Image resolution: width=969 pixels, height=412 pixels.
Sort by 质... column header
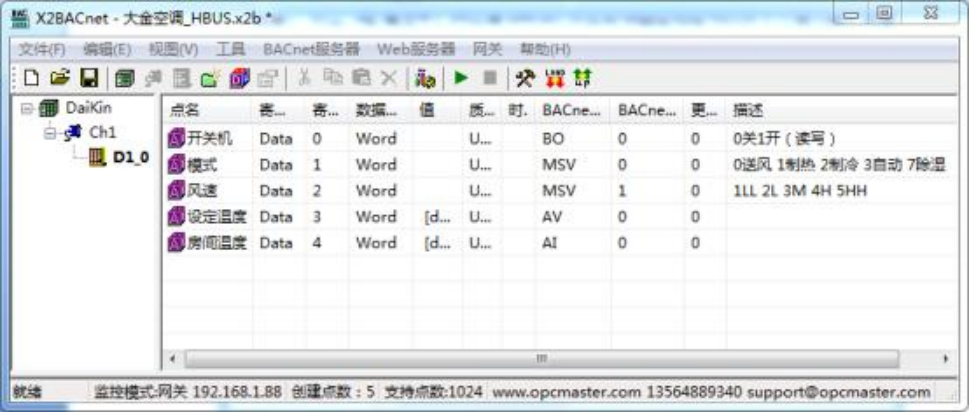(482, 111)
